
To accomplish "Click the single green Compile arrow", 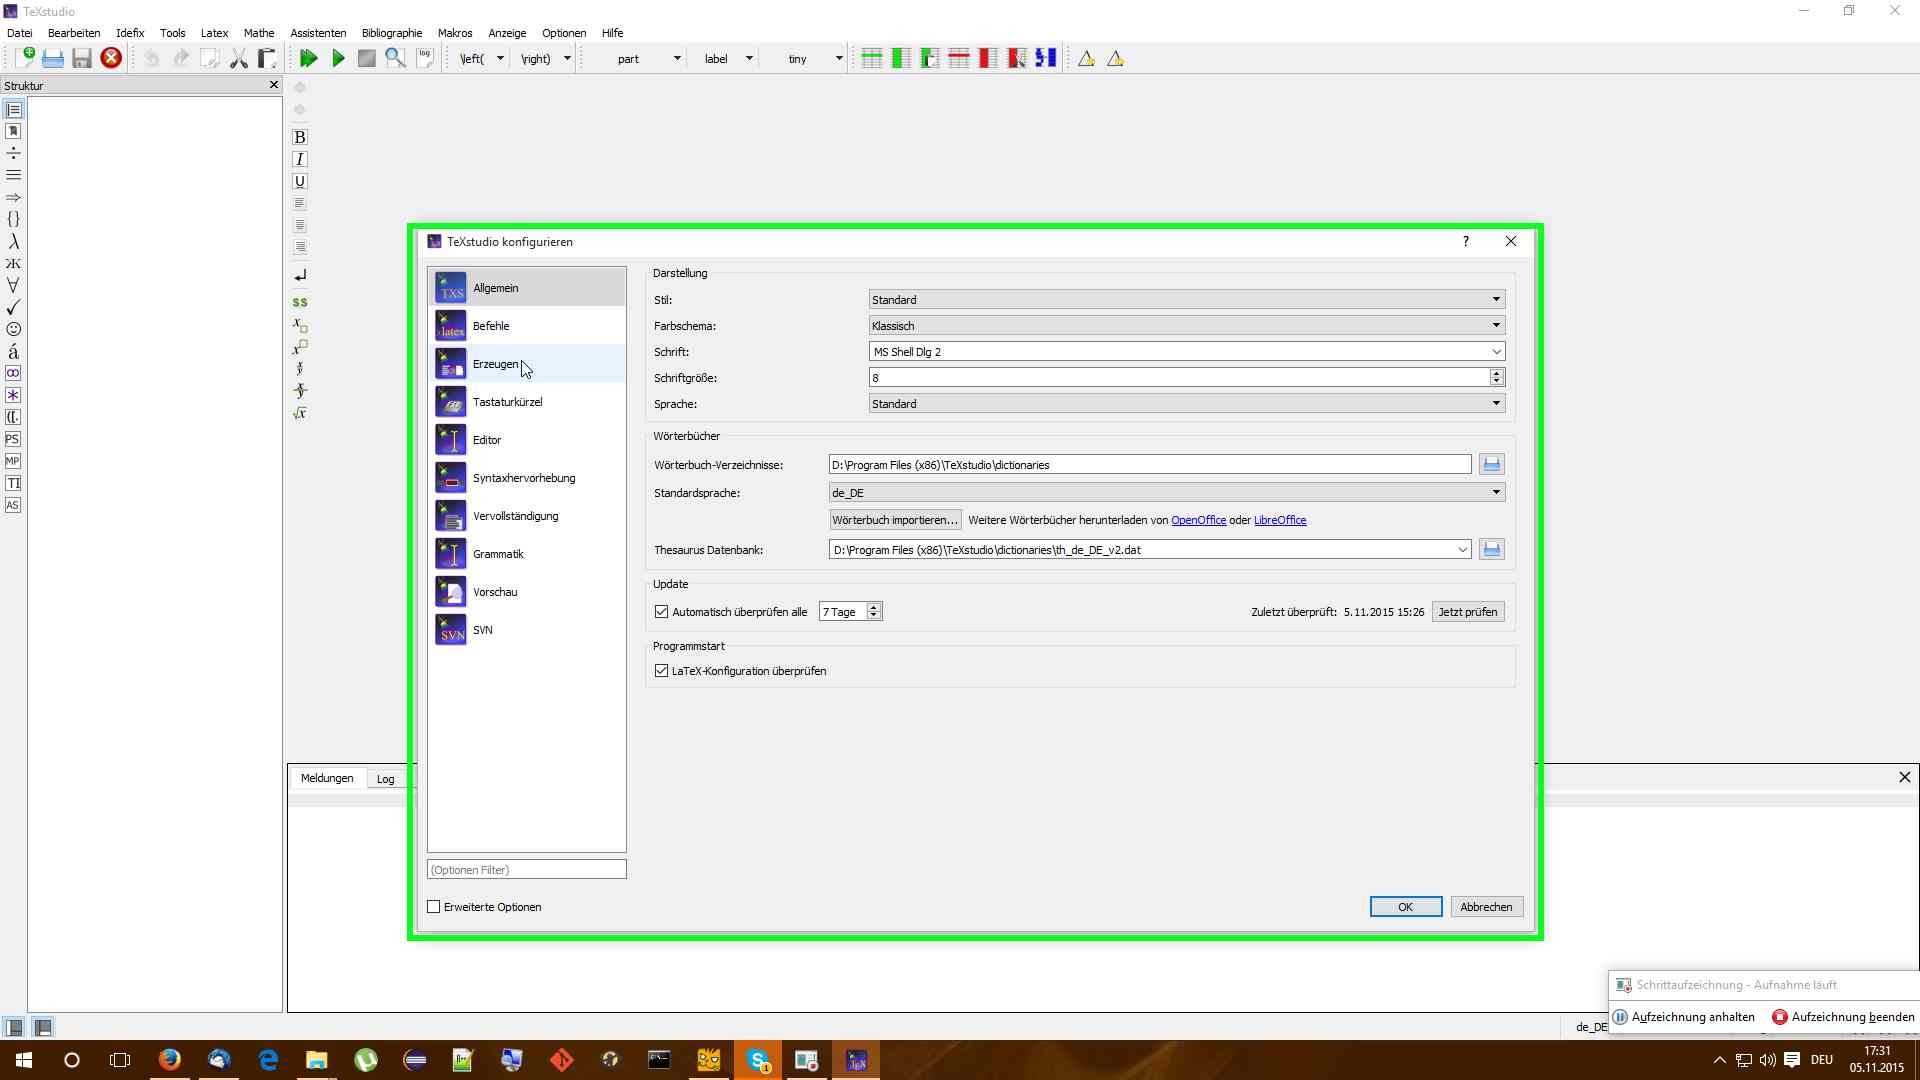I will (x=338, y=58).
